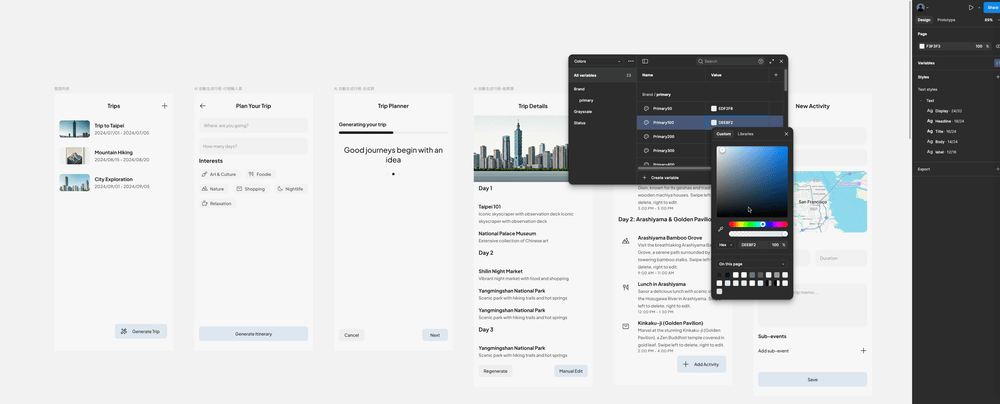Viewport: 1000px width, 404px height.
Task: Click the Generate Itinerary button
Action: pyautogui.click(x=253, y=334)
